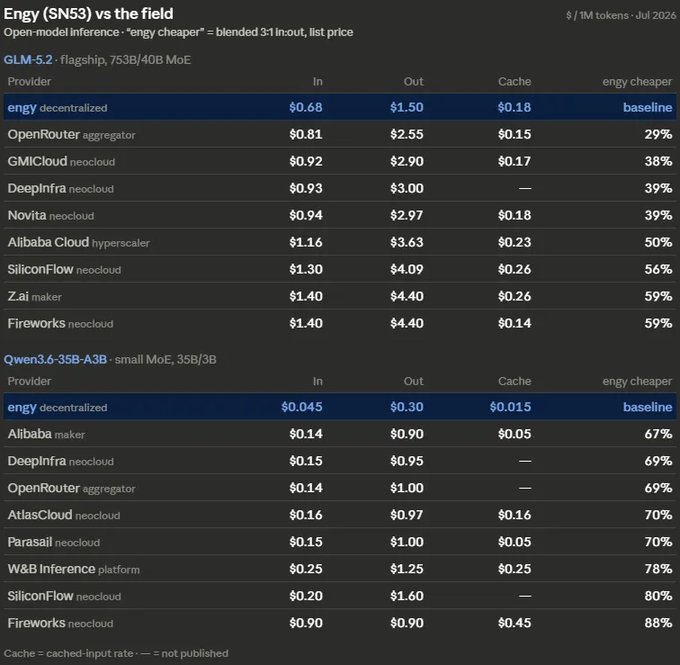The image size is (680, 665).
Task: Click the 38% engy cheaper value
Action: (x=658, y=161)
